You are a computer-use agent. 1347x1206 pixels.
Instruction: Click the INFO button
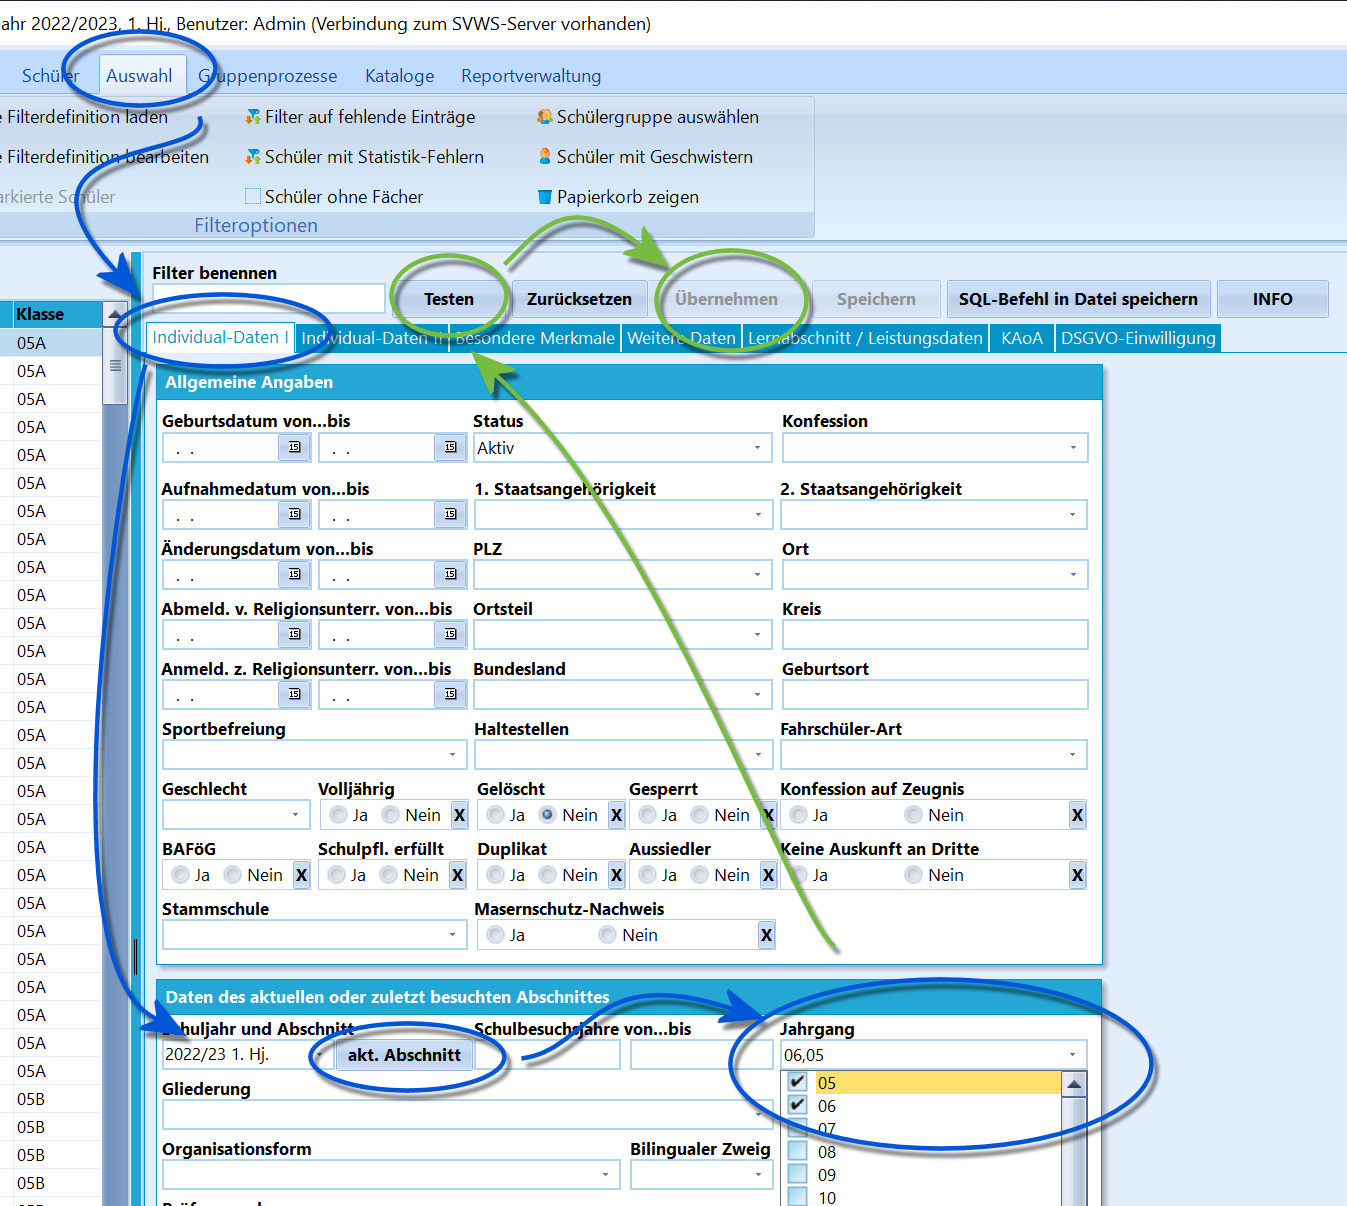point(1272,299)
